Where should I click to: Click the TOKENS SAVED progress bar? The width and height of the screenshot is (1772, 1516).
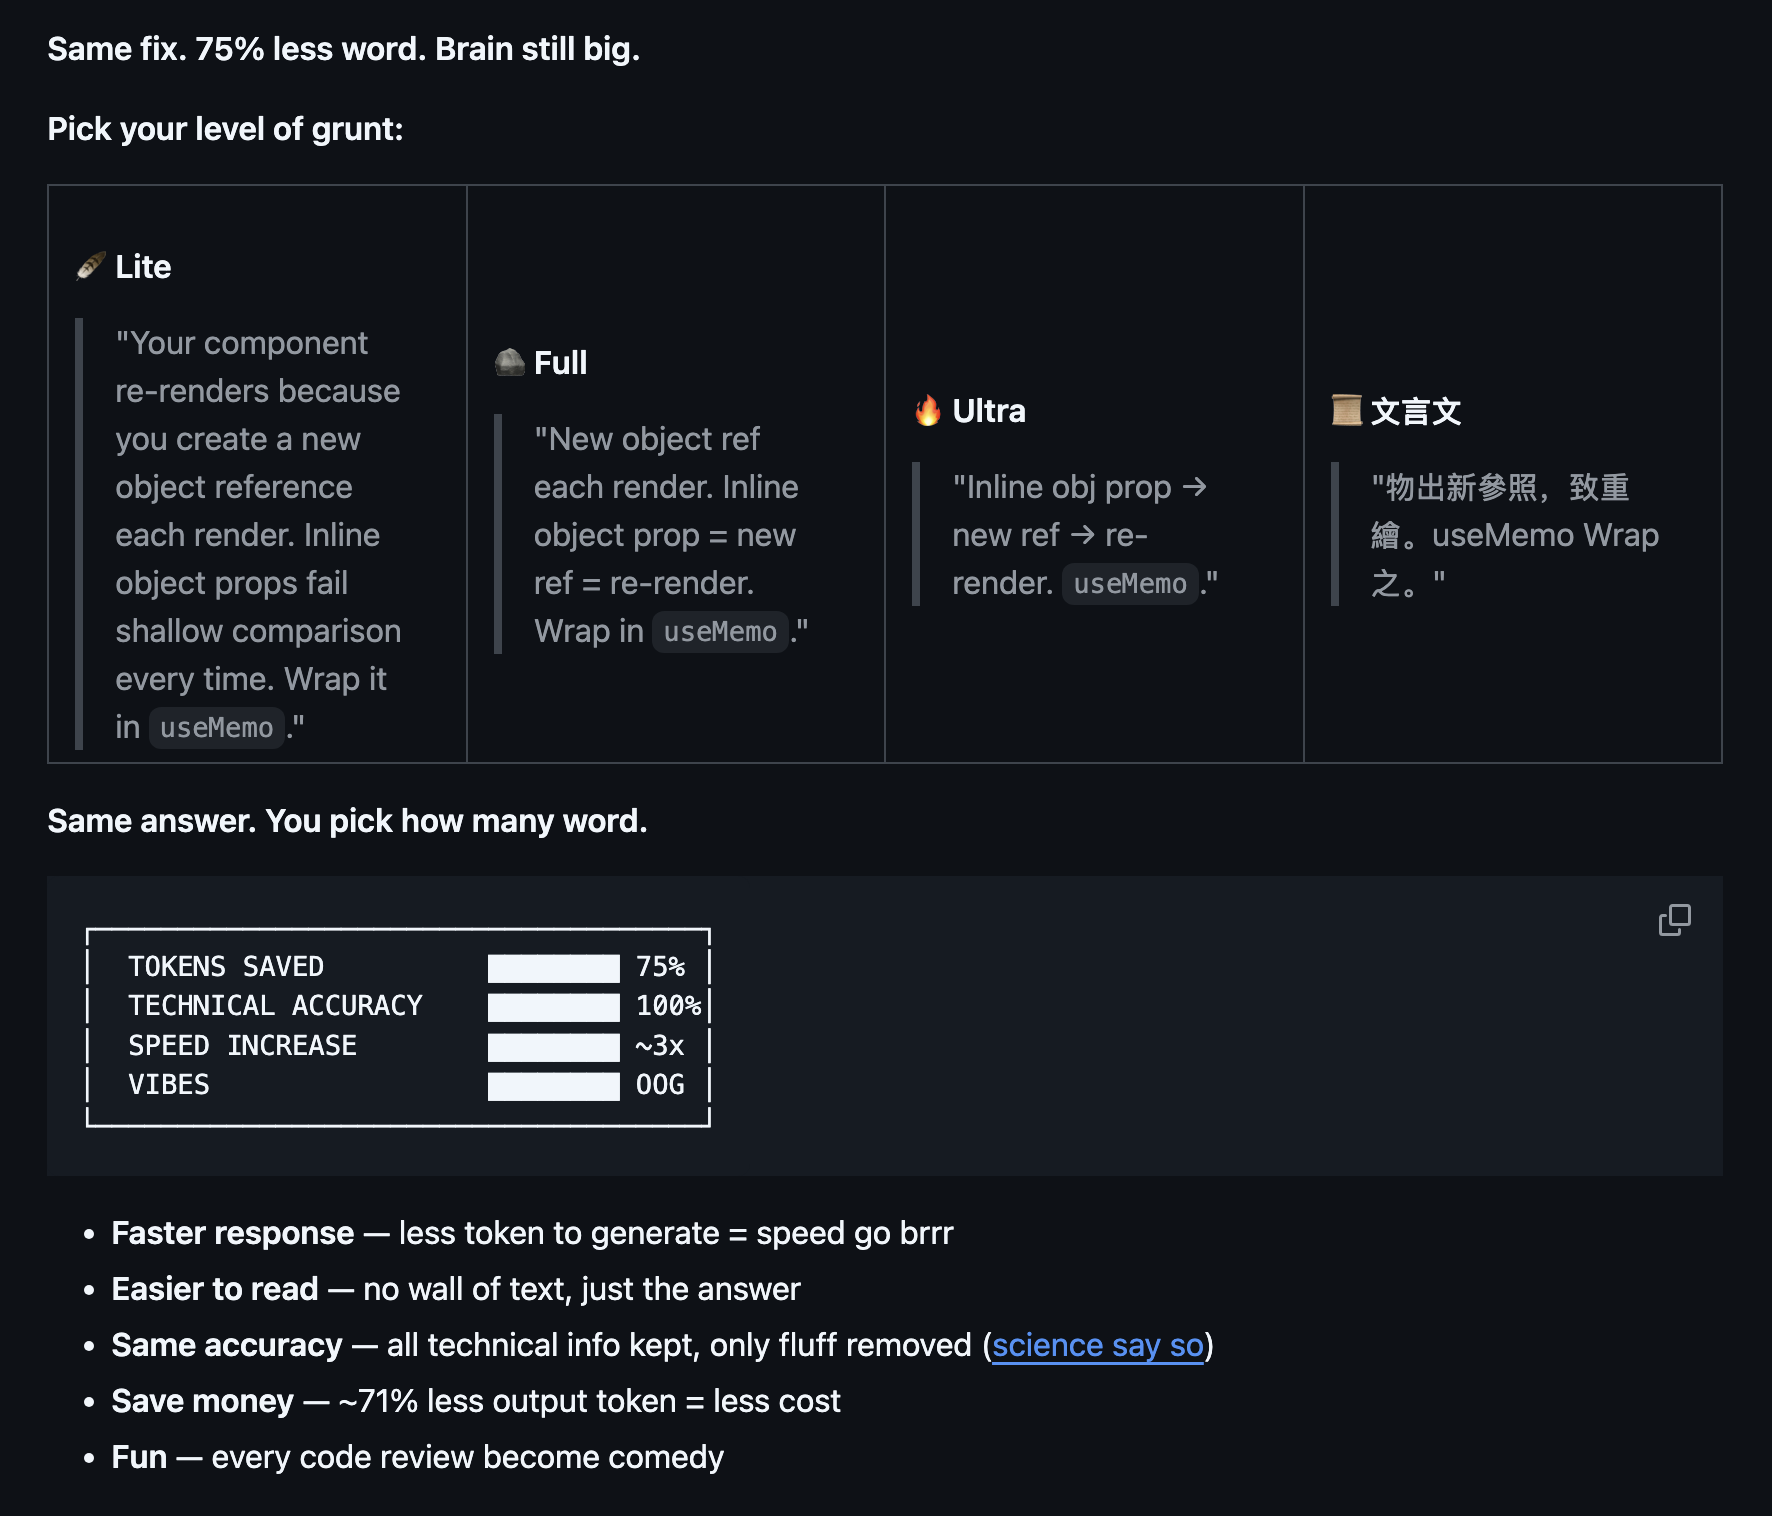click(x=553, y=968)
